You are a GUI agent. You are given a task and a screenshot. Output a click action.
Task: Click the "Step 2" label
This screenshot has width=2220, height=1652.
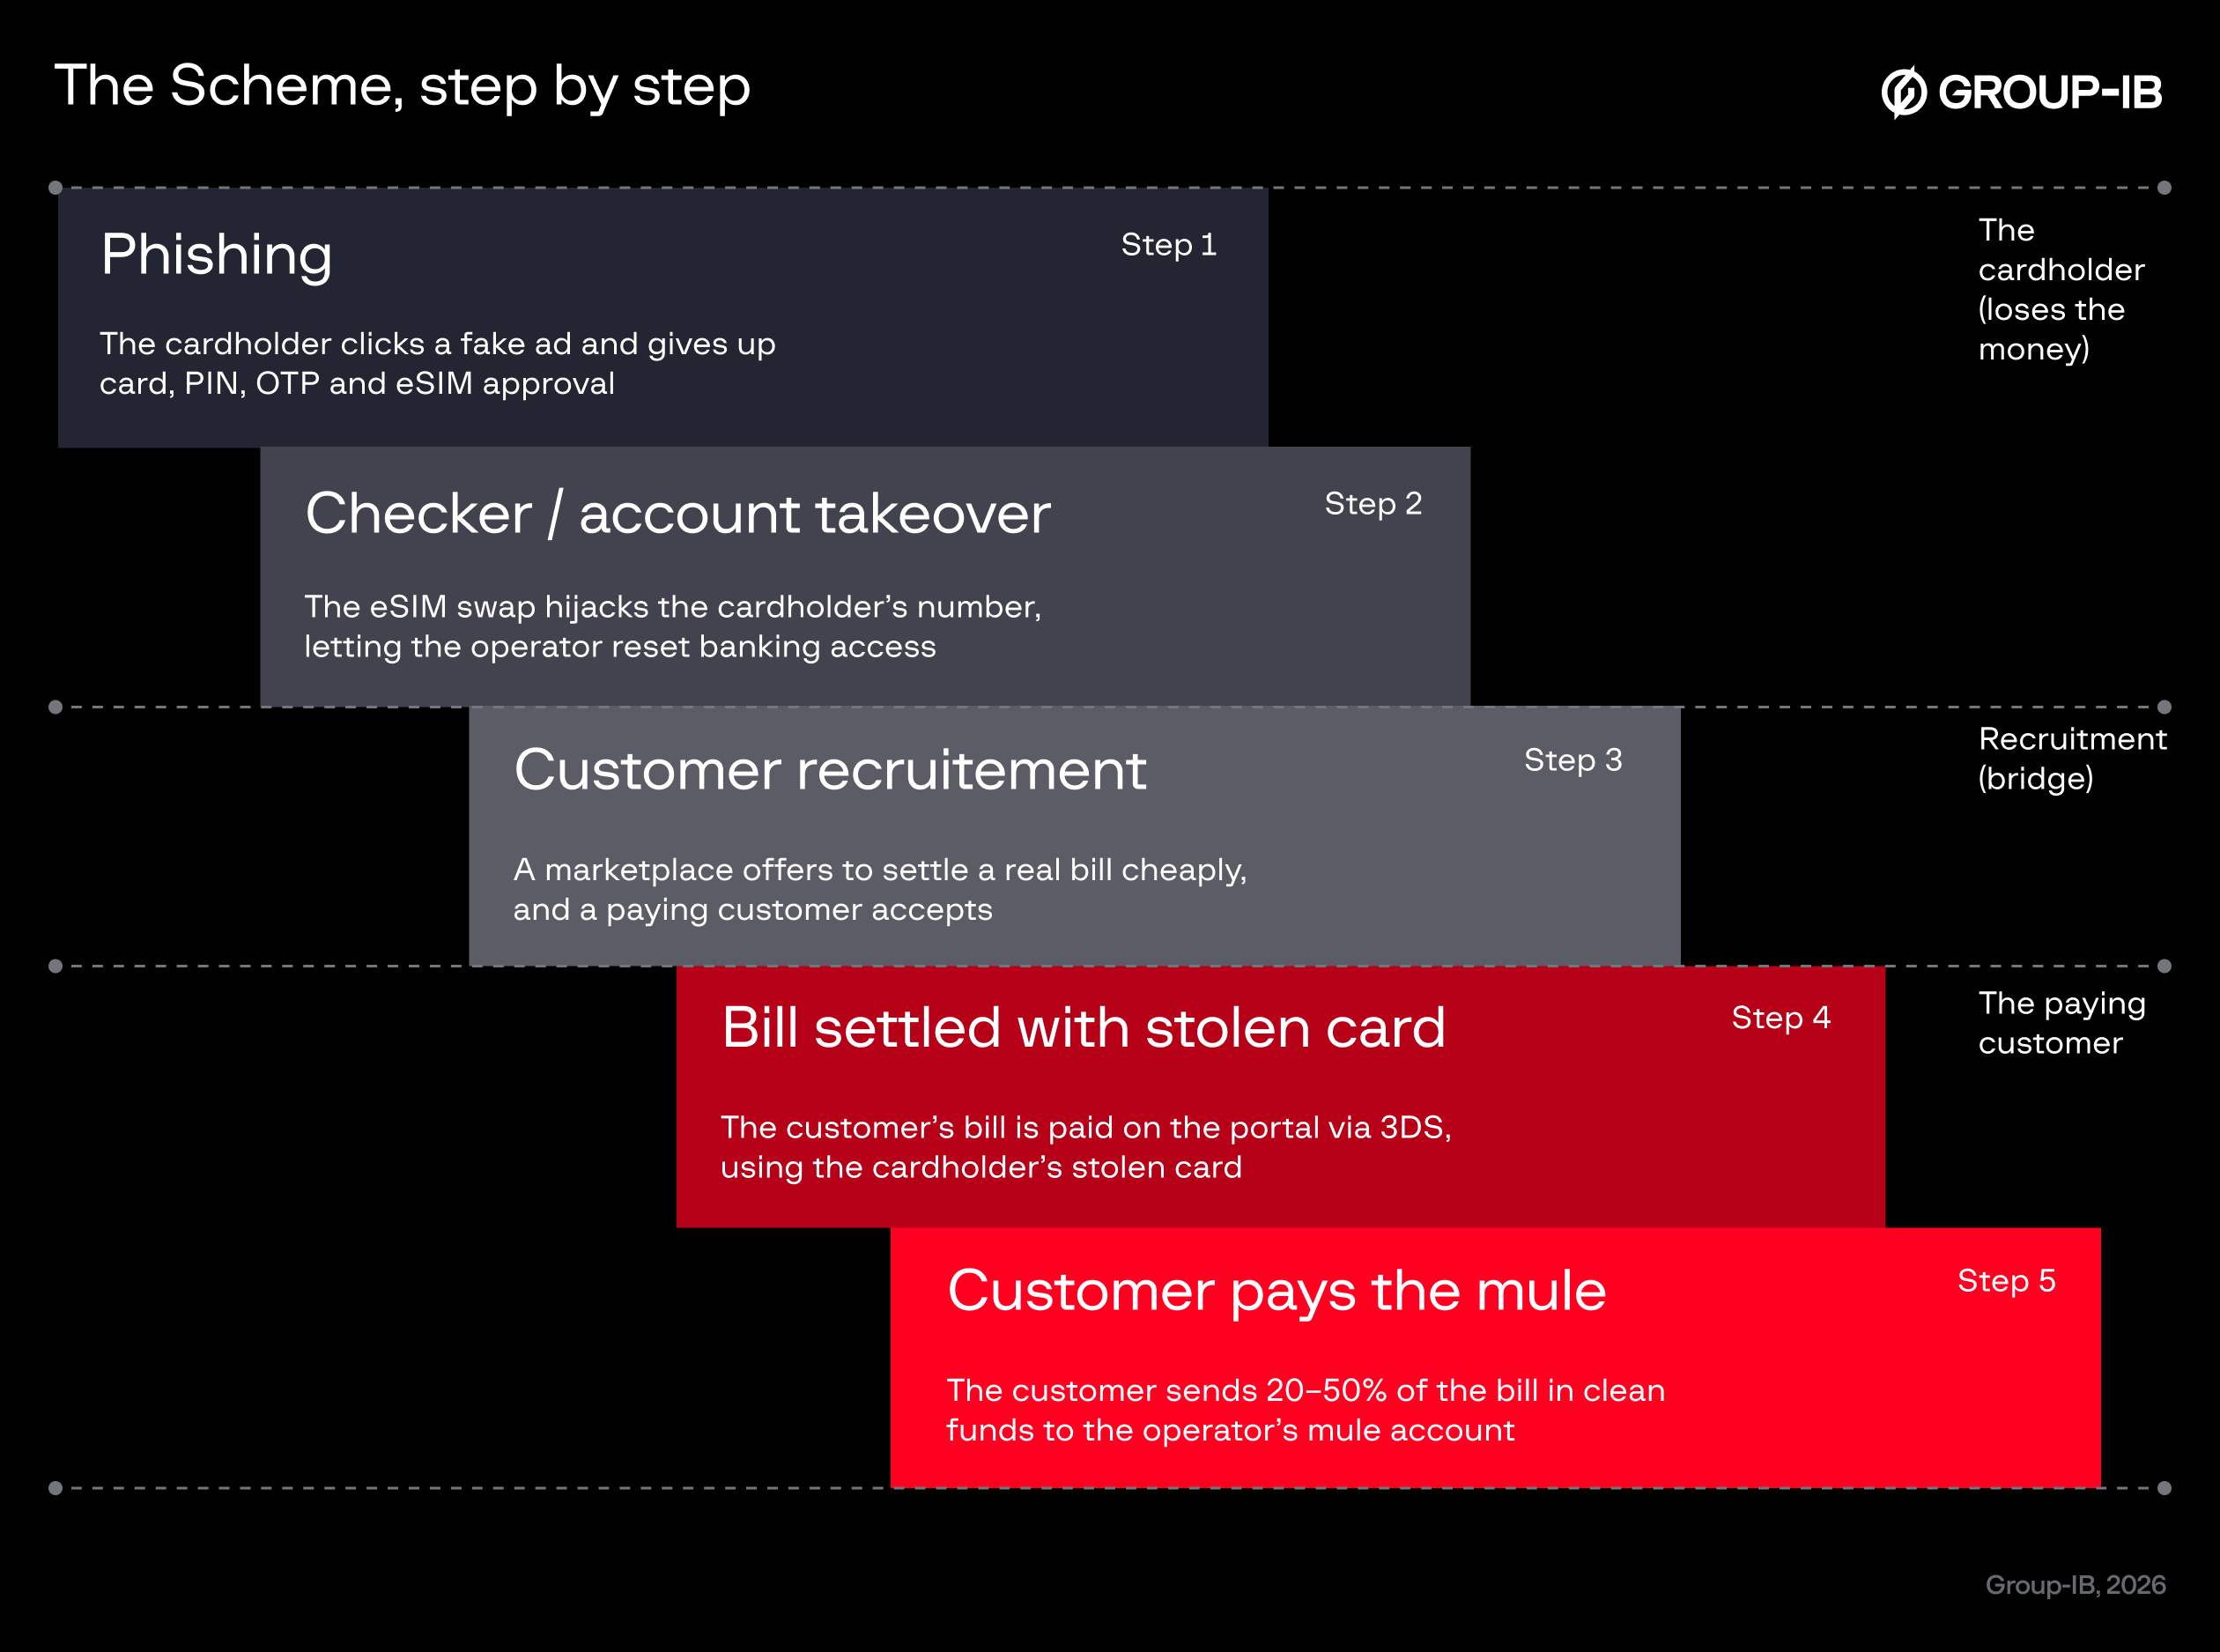pyautogui.click(x=1374, y=504)
